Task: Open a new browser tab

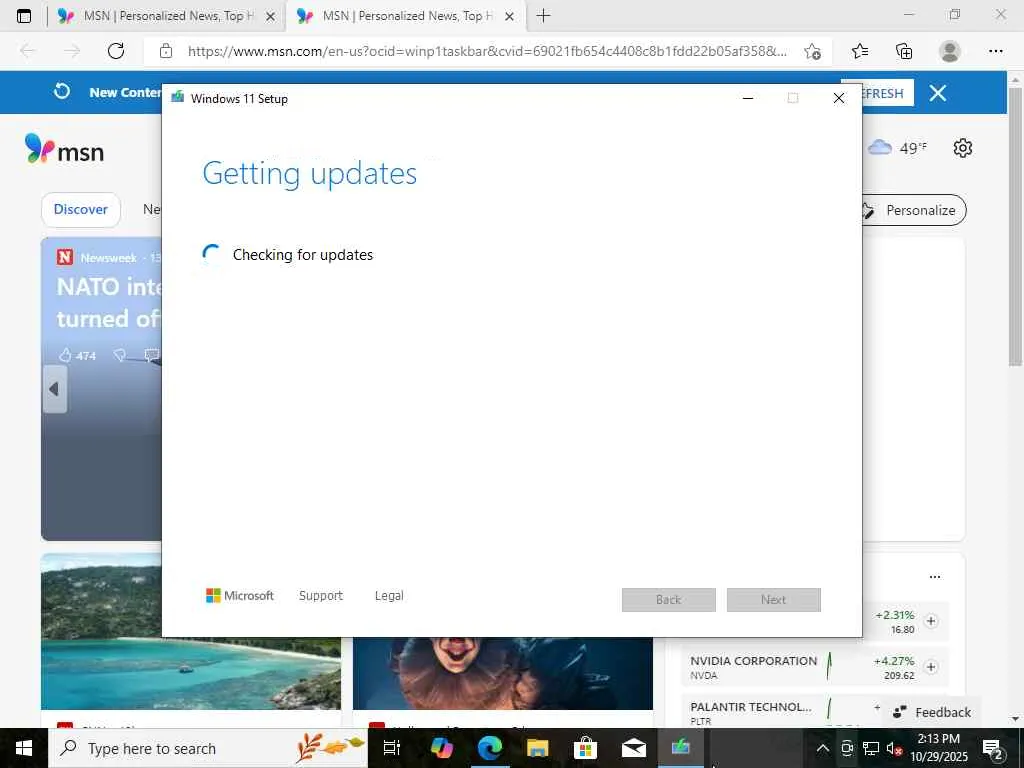Action: 543,16
